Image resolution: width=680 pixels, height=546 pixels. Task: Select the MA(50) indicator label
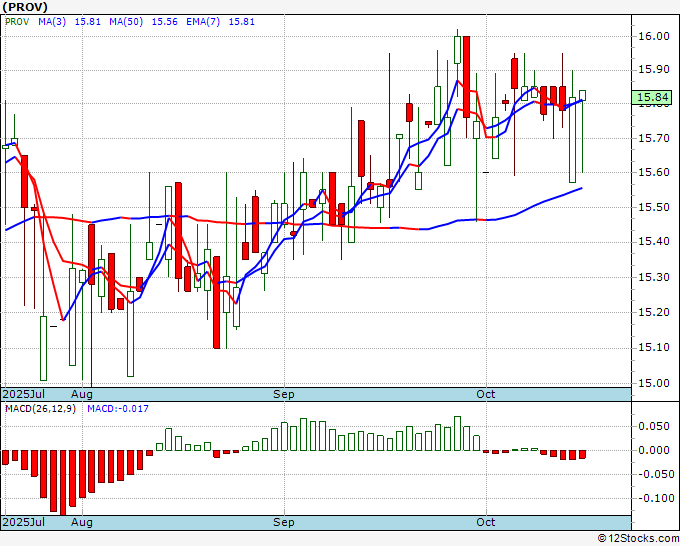coord(126,22)
